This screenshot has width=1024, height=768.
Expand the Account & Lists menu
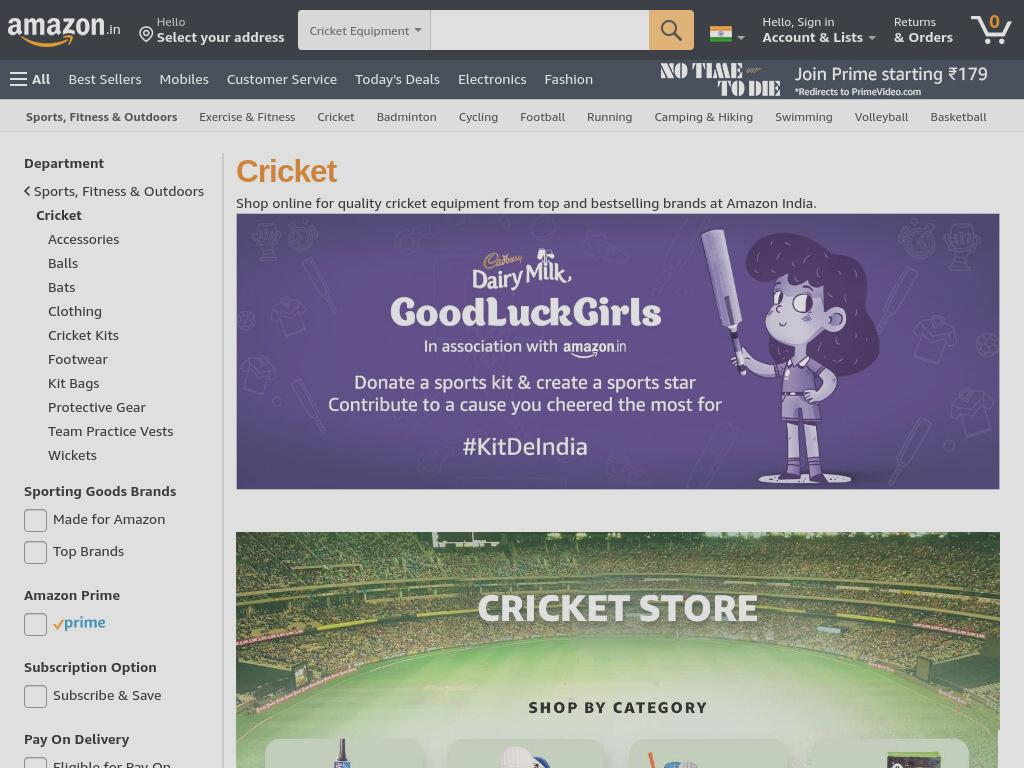[818, 30]
